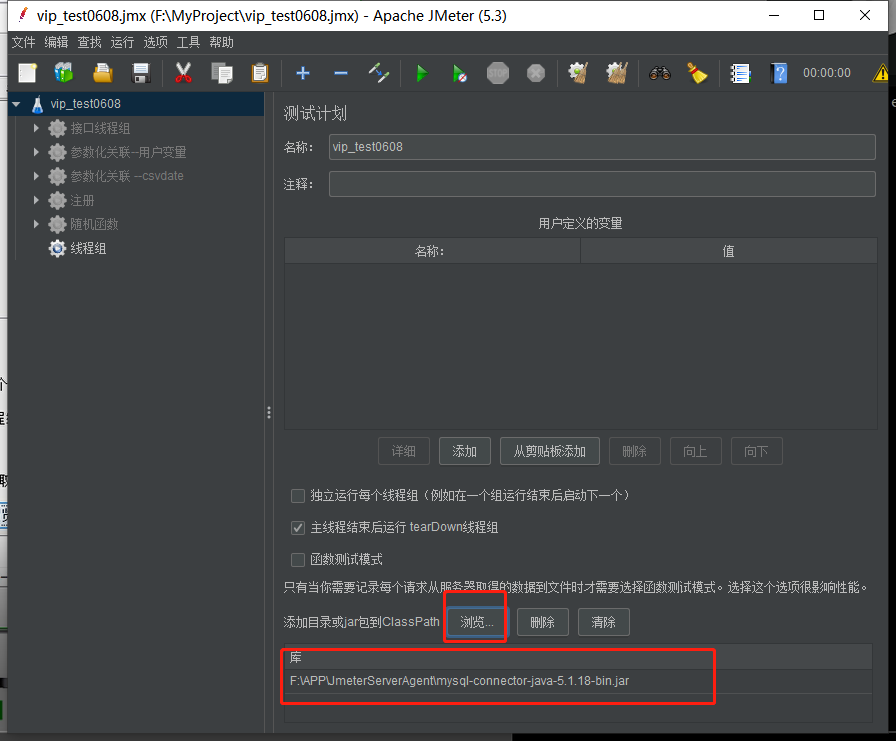The height and width of the screenshot is (741, 896).
Task: Click the Paste clipboard icon
Action: (x=260, y=73)
